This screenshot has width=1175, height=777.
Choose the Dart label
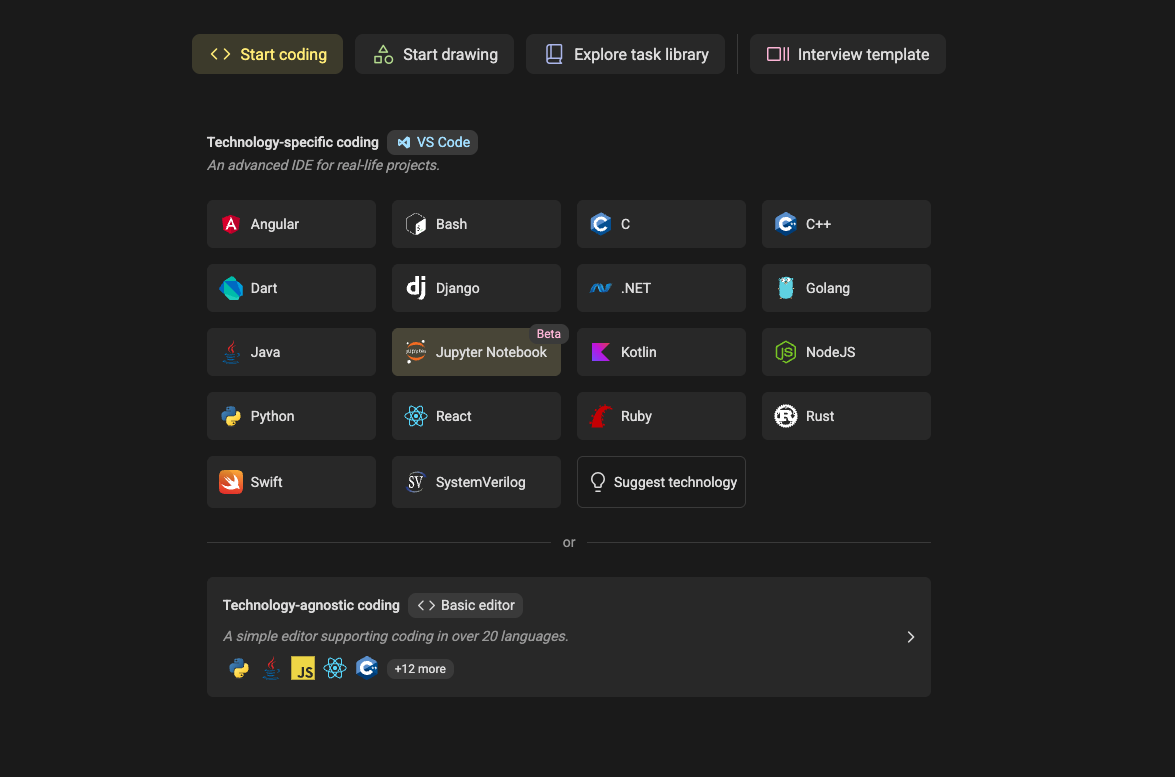264,288
